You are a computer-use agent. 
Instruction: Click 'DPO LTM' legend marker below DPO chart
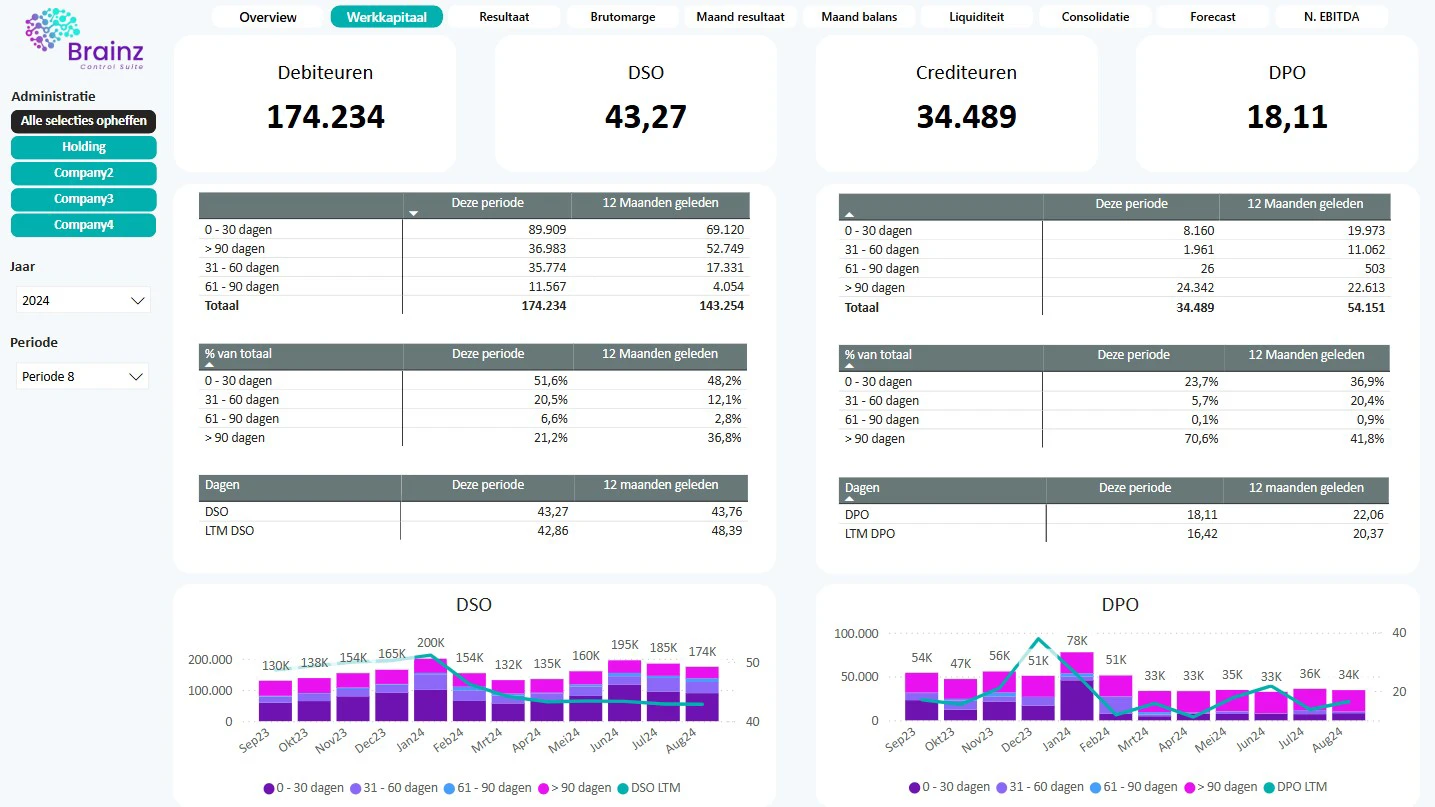pos(1267,787)
